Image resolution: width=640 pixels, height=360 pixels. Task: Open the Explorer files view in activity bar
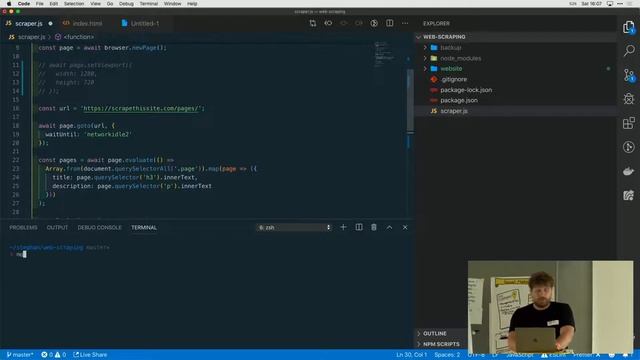pos(629,28)
